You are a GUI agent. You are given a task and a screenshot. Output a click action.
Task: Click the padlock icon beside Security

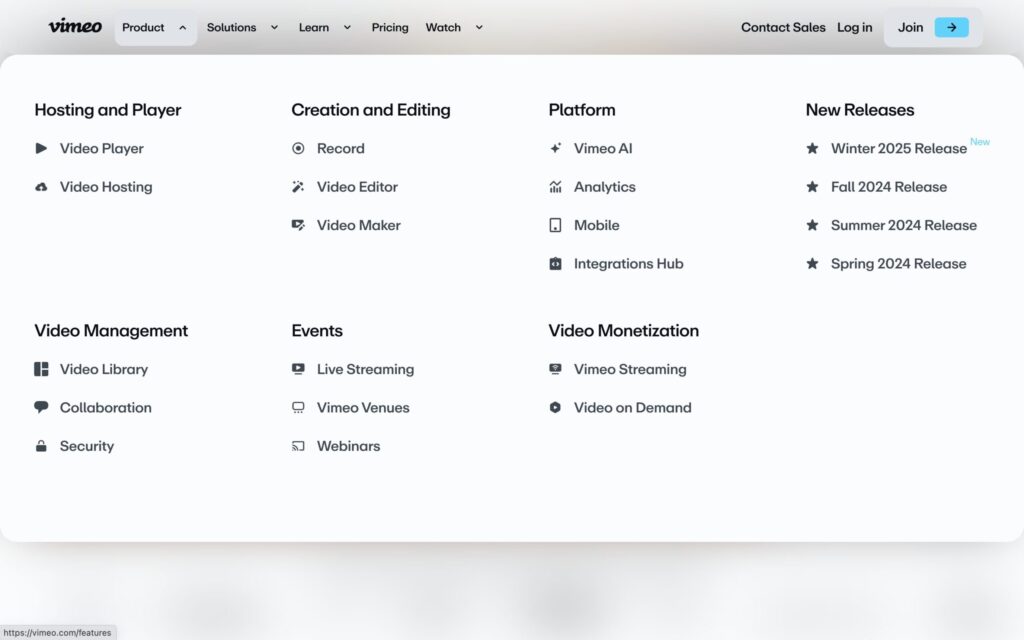point(41,446)
